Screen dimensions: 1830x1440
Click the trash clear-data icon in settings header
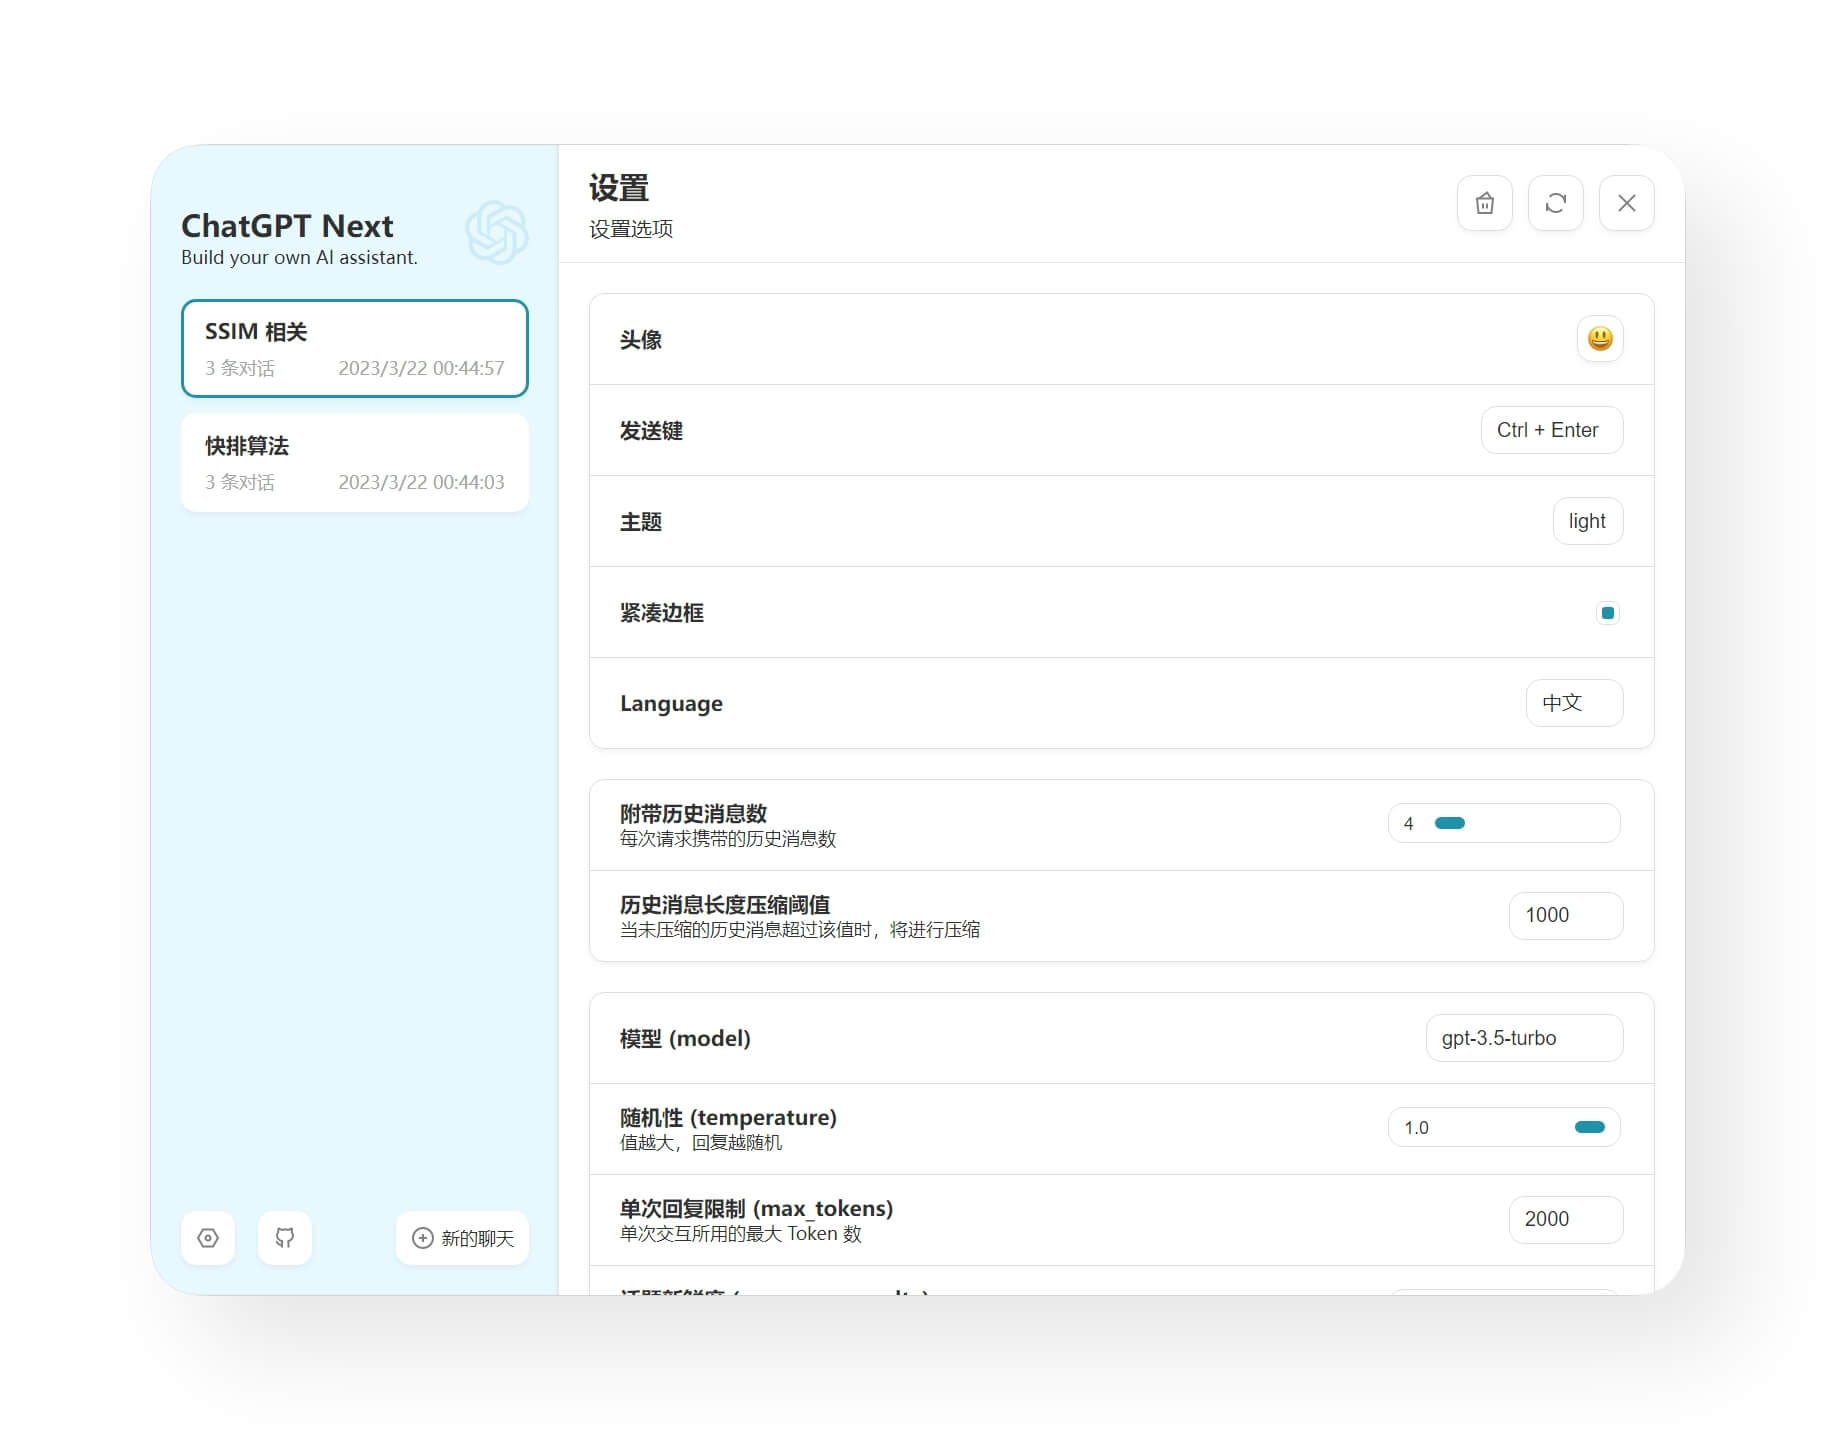point(1484,203)
